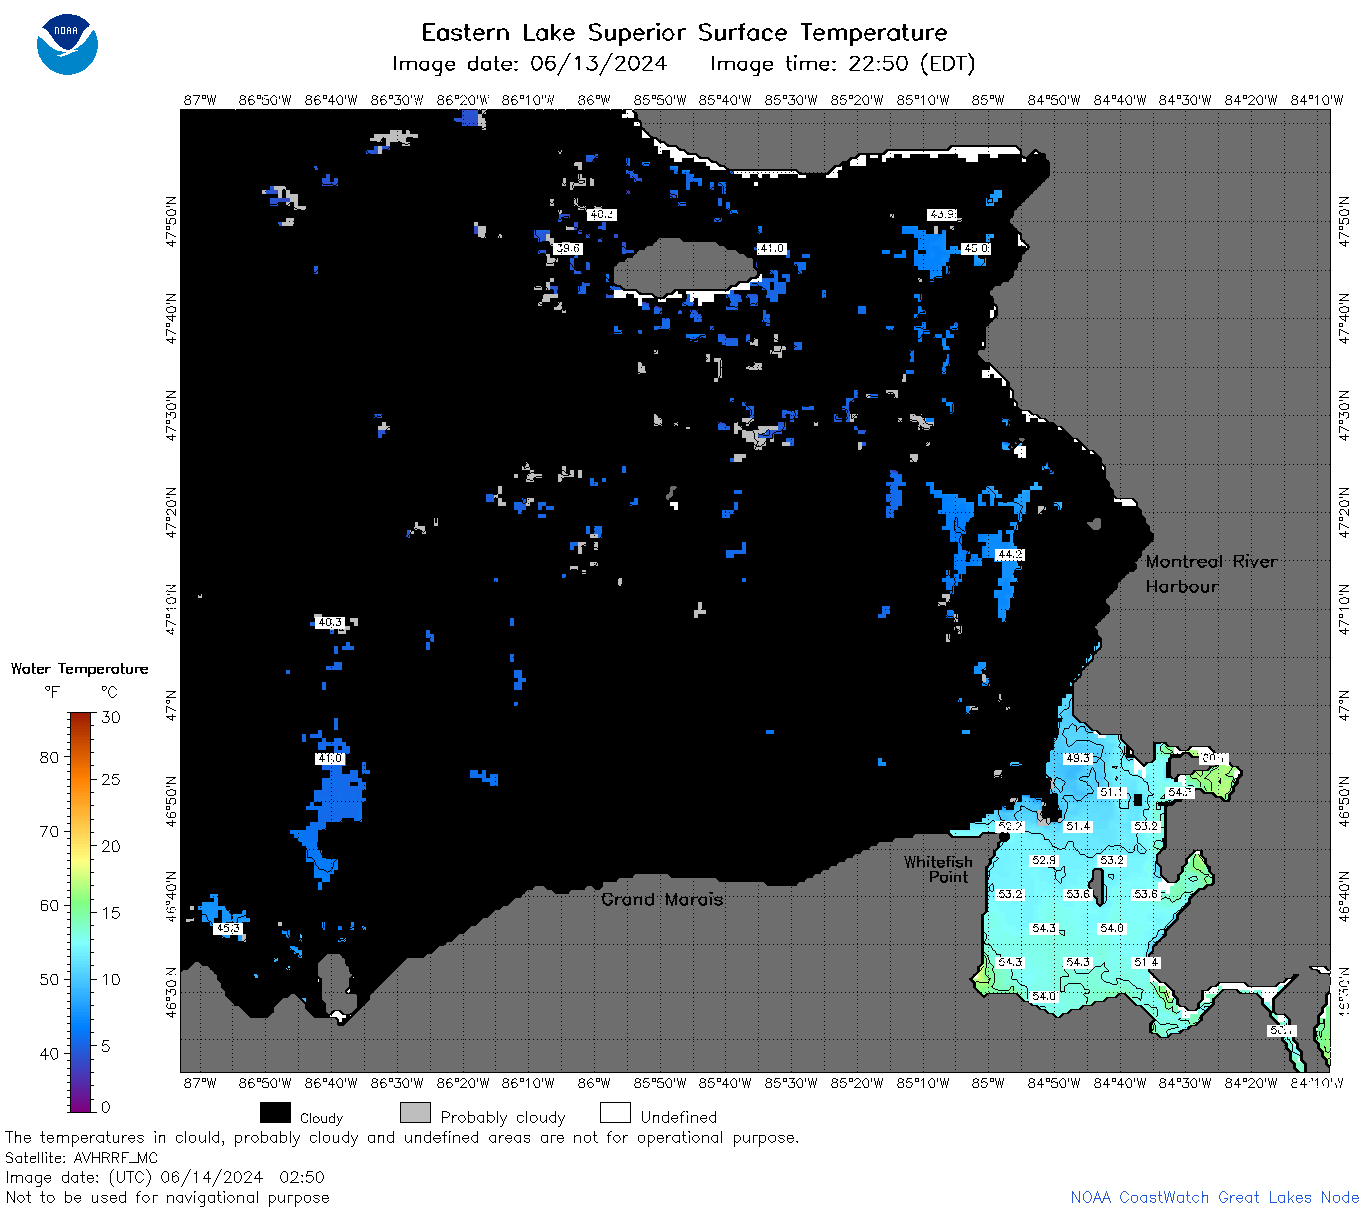
Task: Click the 80 mark on the Fahrenheit scale
Action: [x=49, y=757]
